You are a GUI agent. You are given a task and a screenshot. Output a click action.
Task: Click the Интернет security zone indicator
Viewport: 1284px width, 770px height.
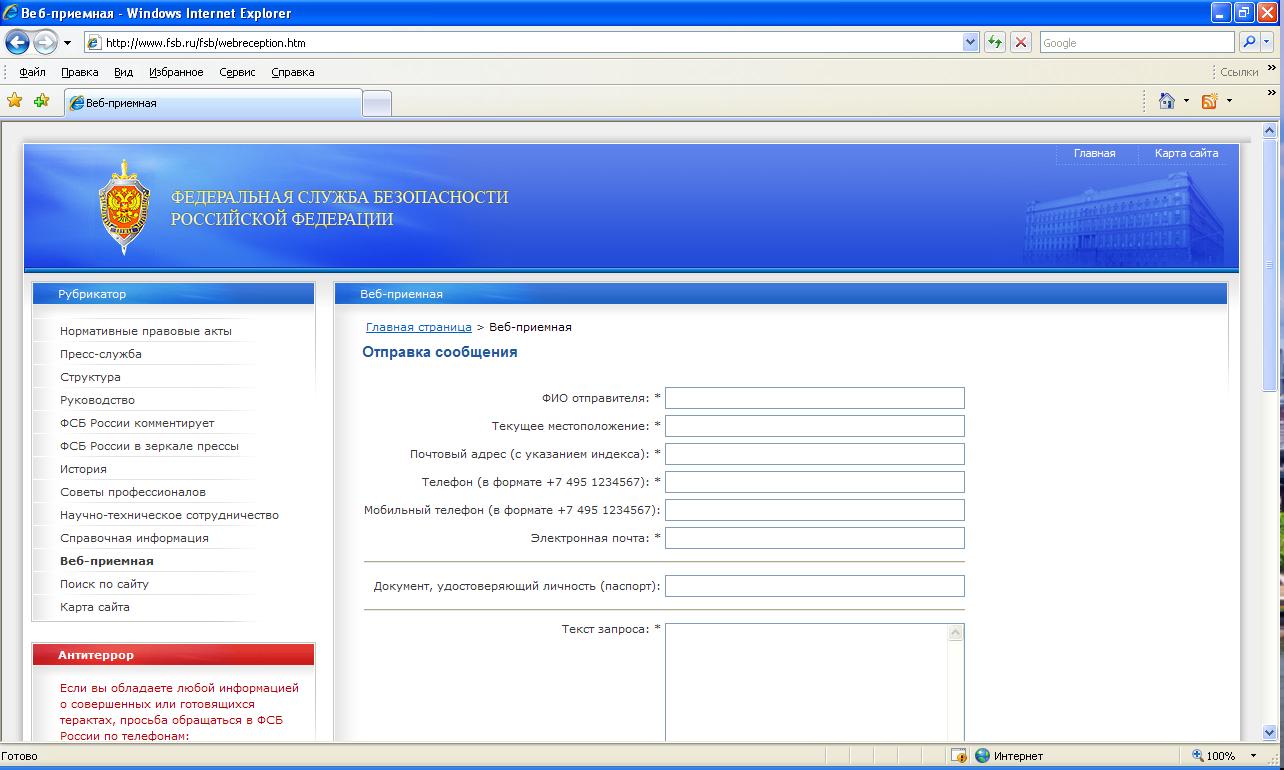tap(1008, 756)
